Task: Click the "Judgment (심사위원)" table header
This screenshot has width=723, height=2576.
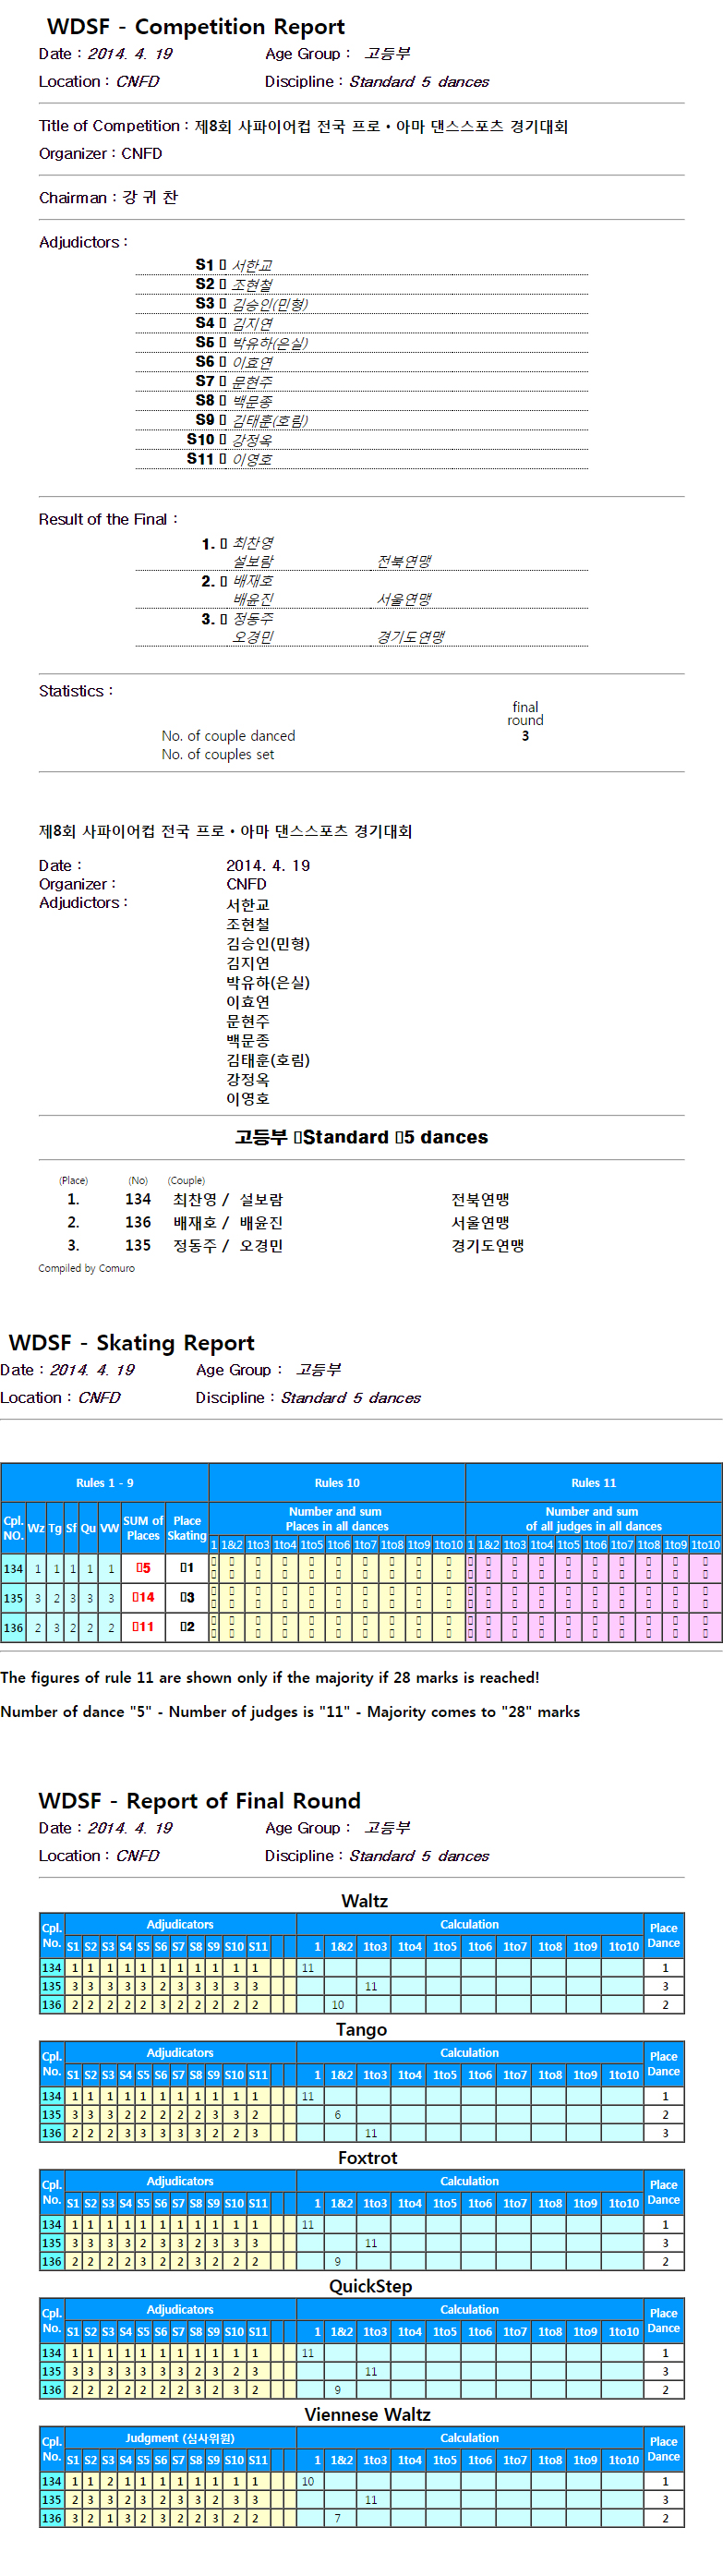Action: [180, 2438]
